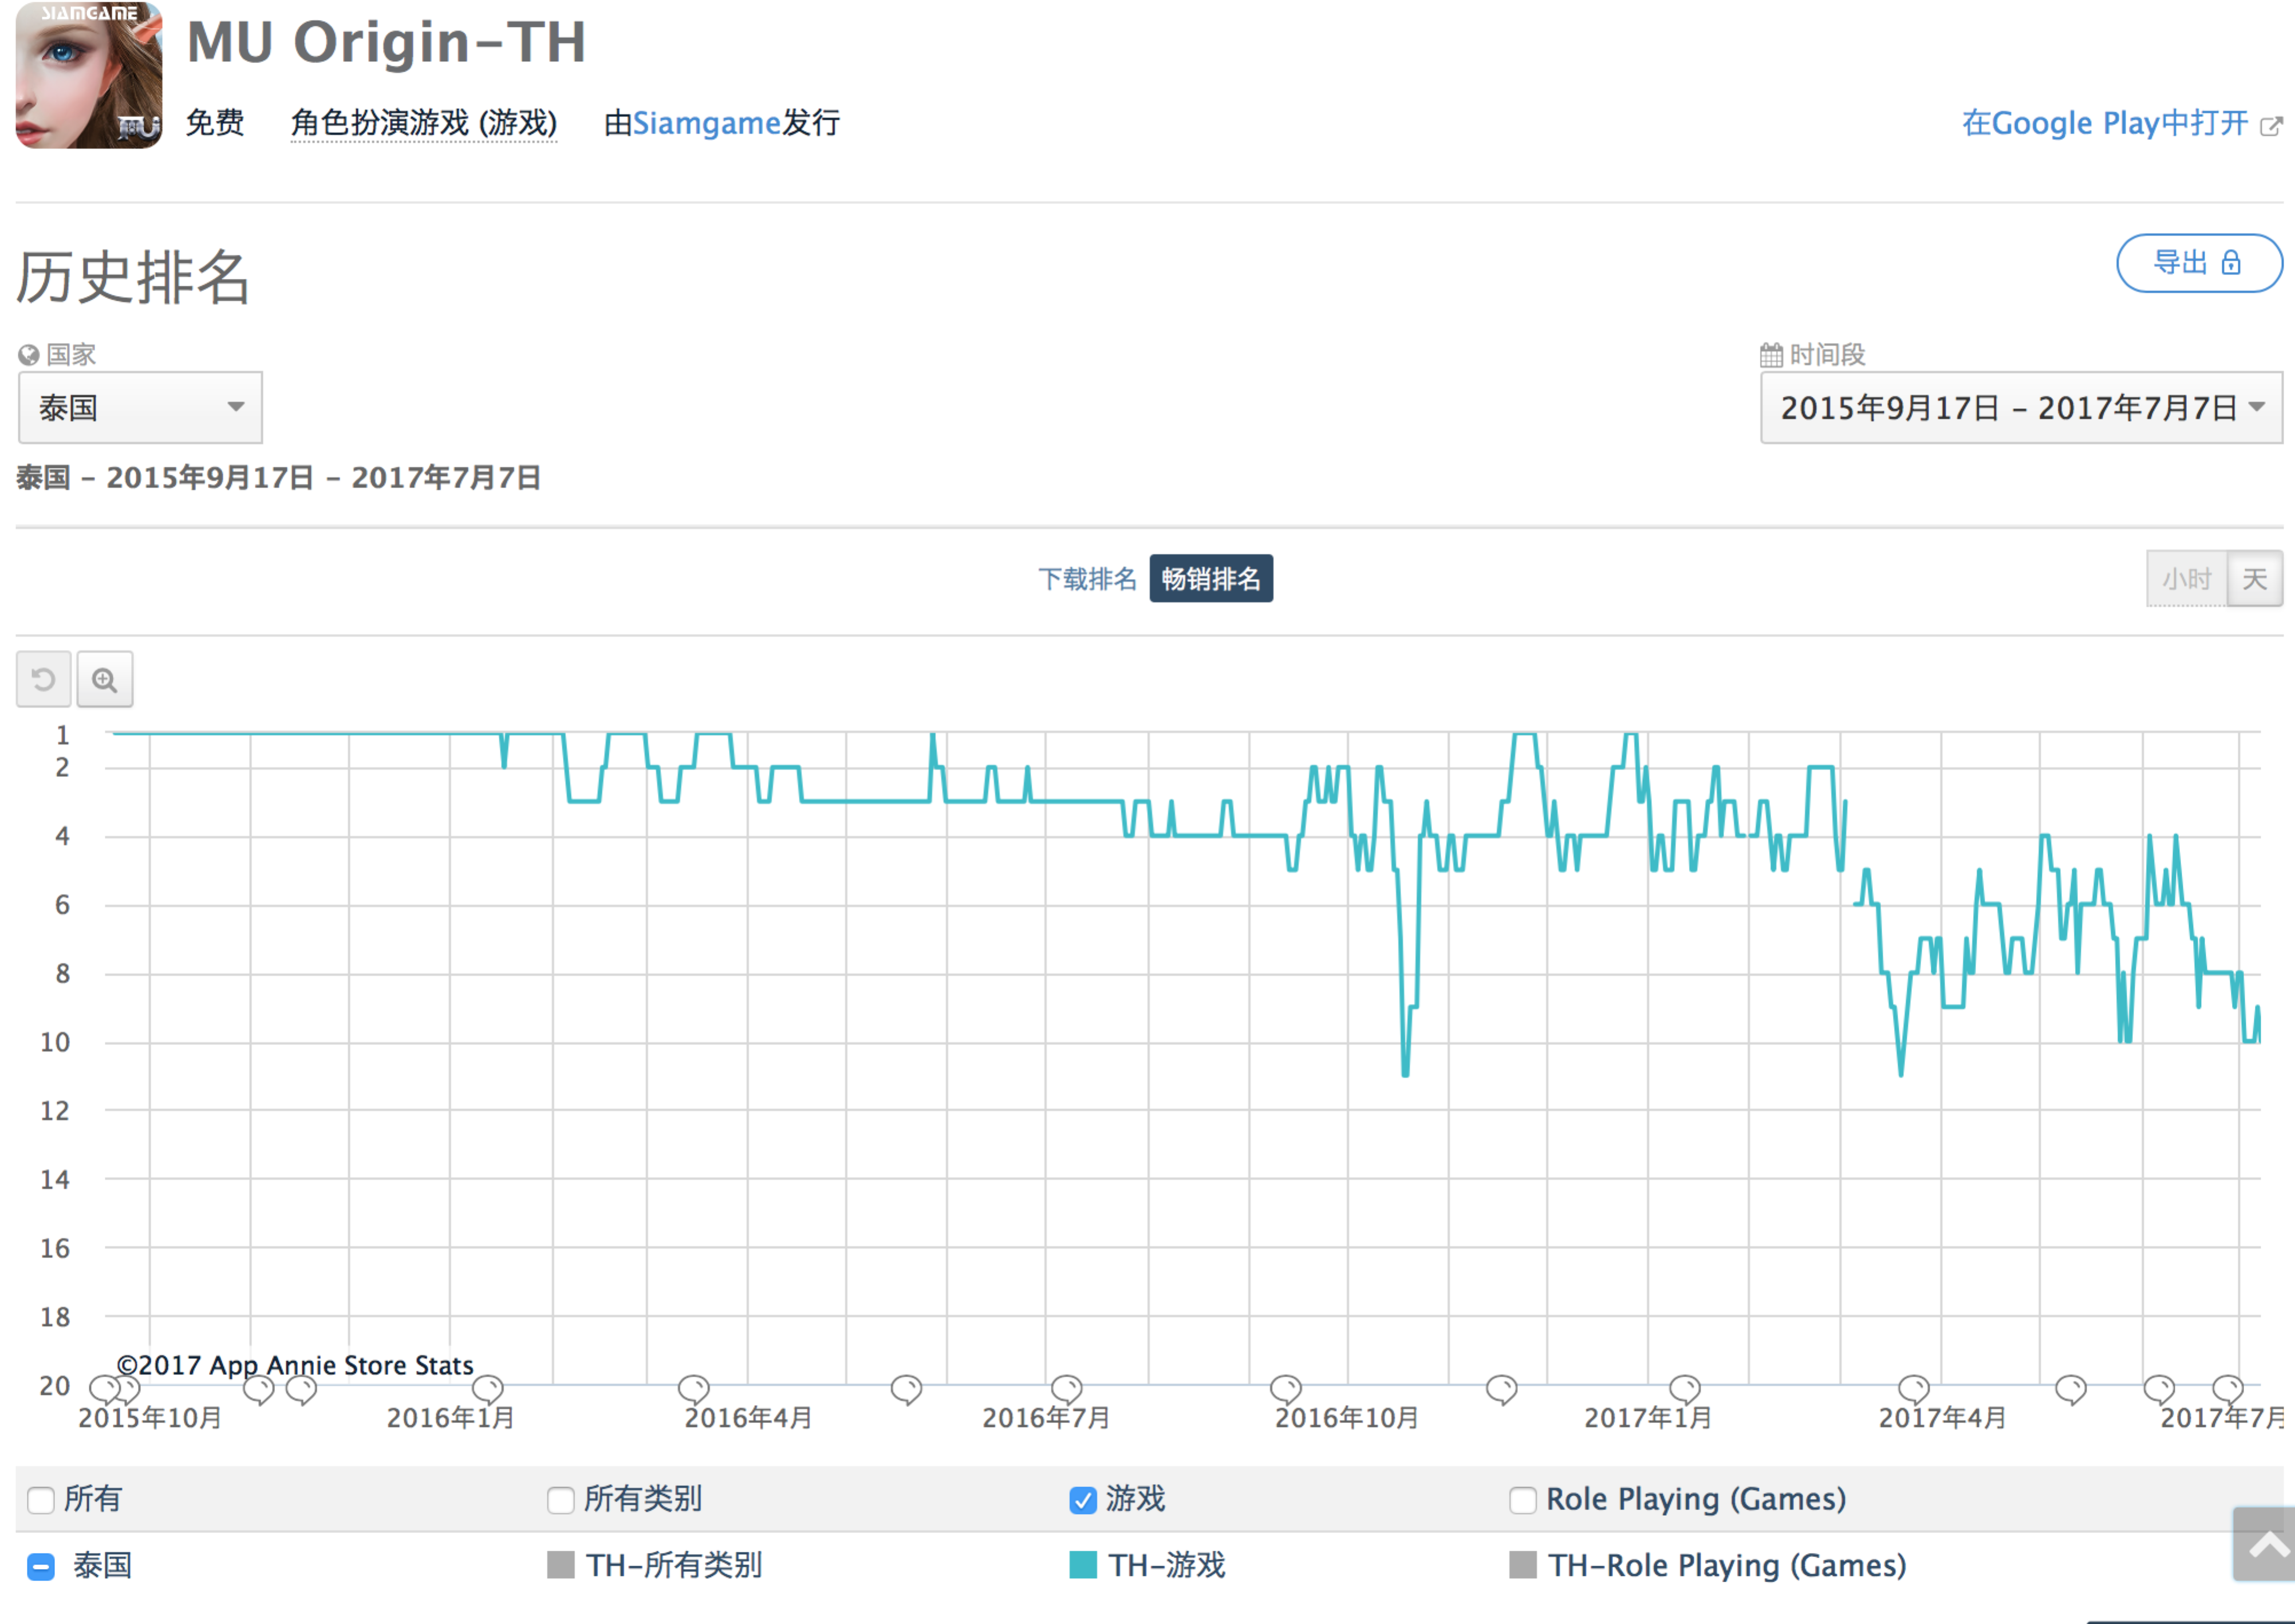Click the globe icon beside 国家
The width and height of the screenshot is (2295, 1624).
(x=28, y=355)
